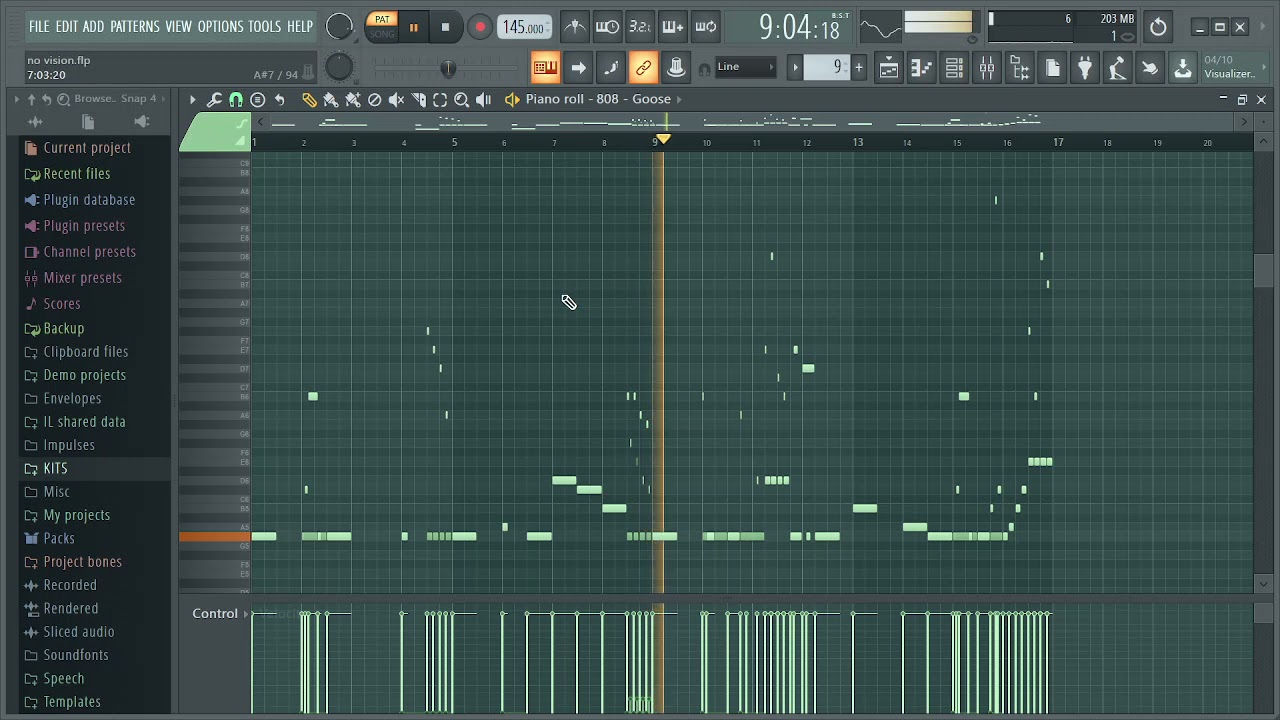This screenshot has height=720, width=1280.
Task: Select the Zoom magnifier tool
Action: point(462,99)
